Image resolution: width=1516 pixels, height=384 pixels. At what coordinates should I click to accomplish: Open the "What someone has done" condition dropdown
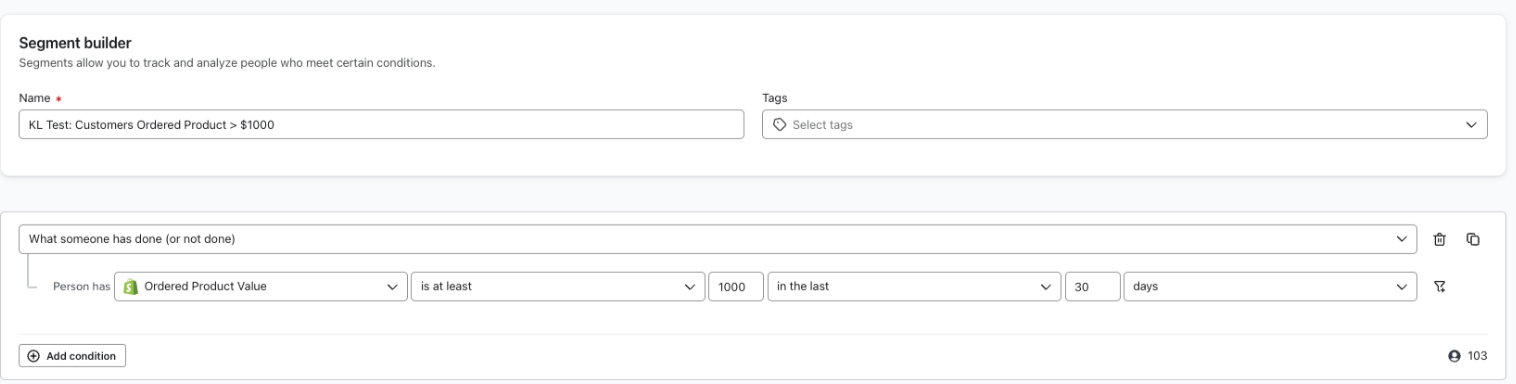tap(718, 239)
